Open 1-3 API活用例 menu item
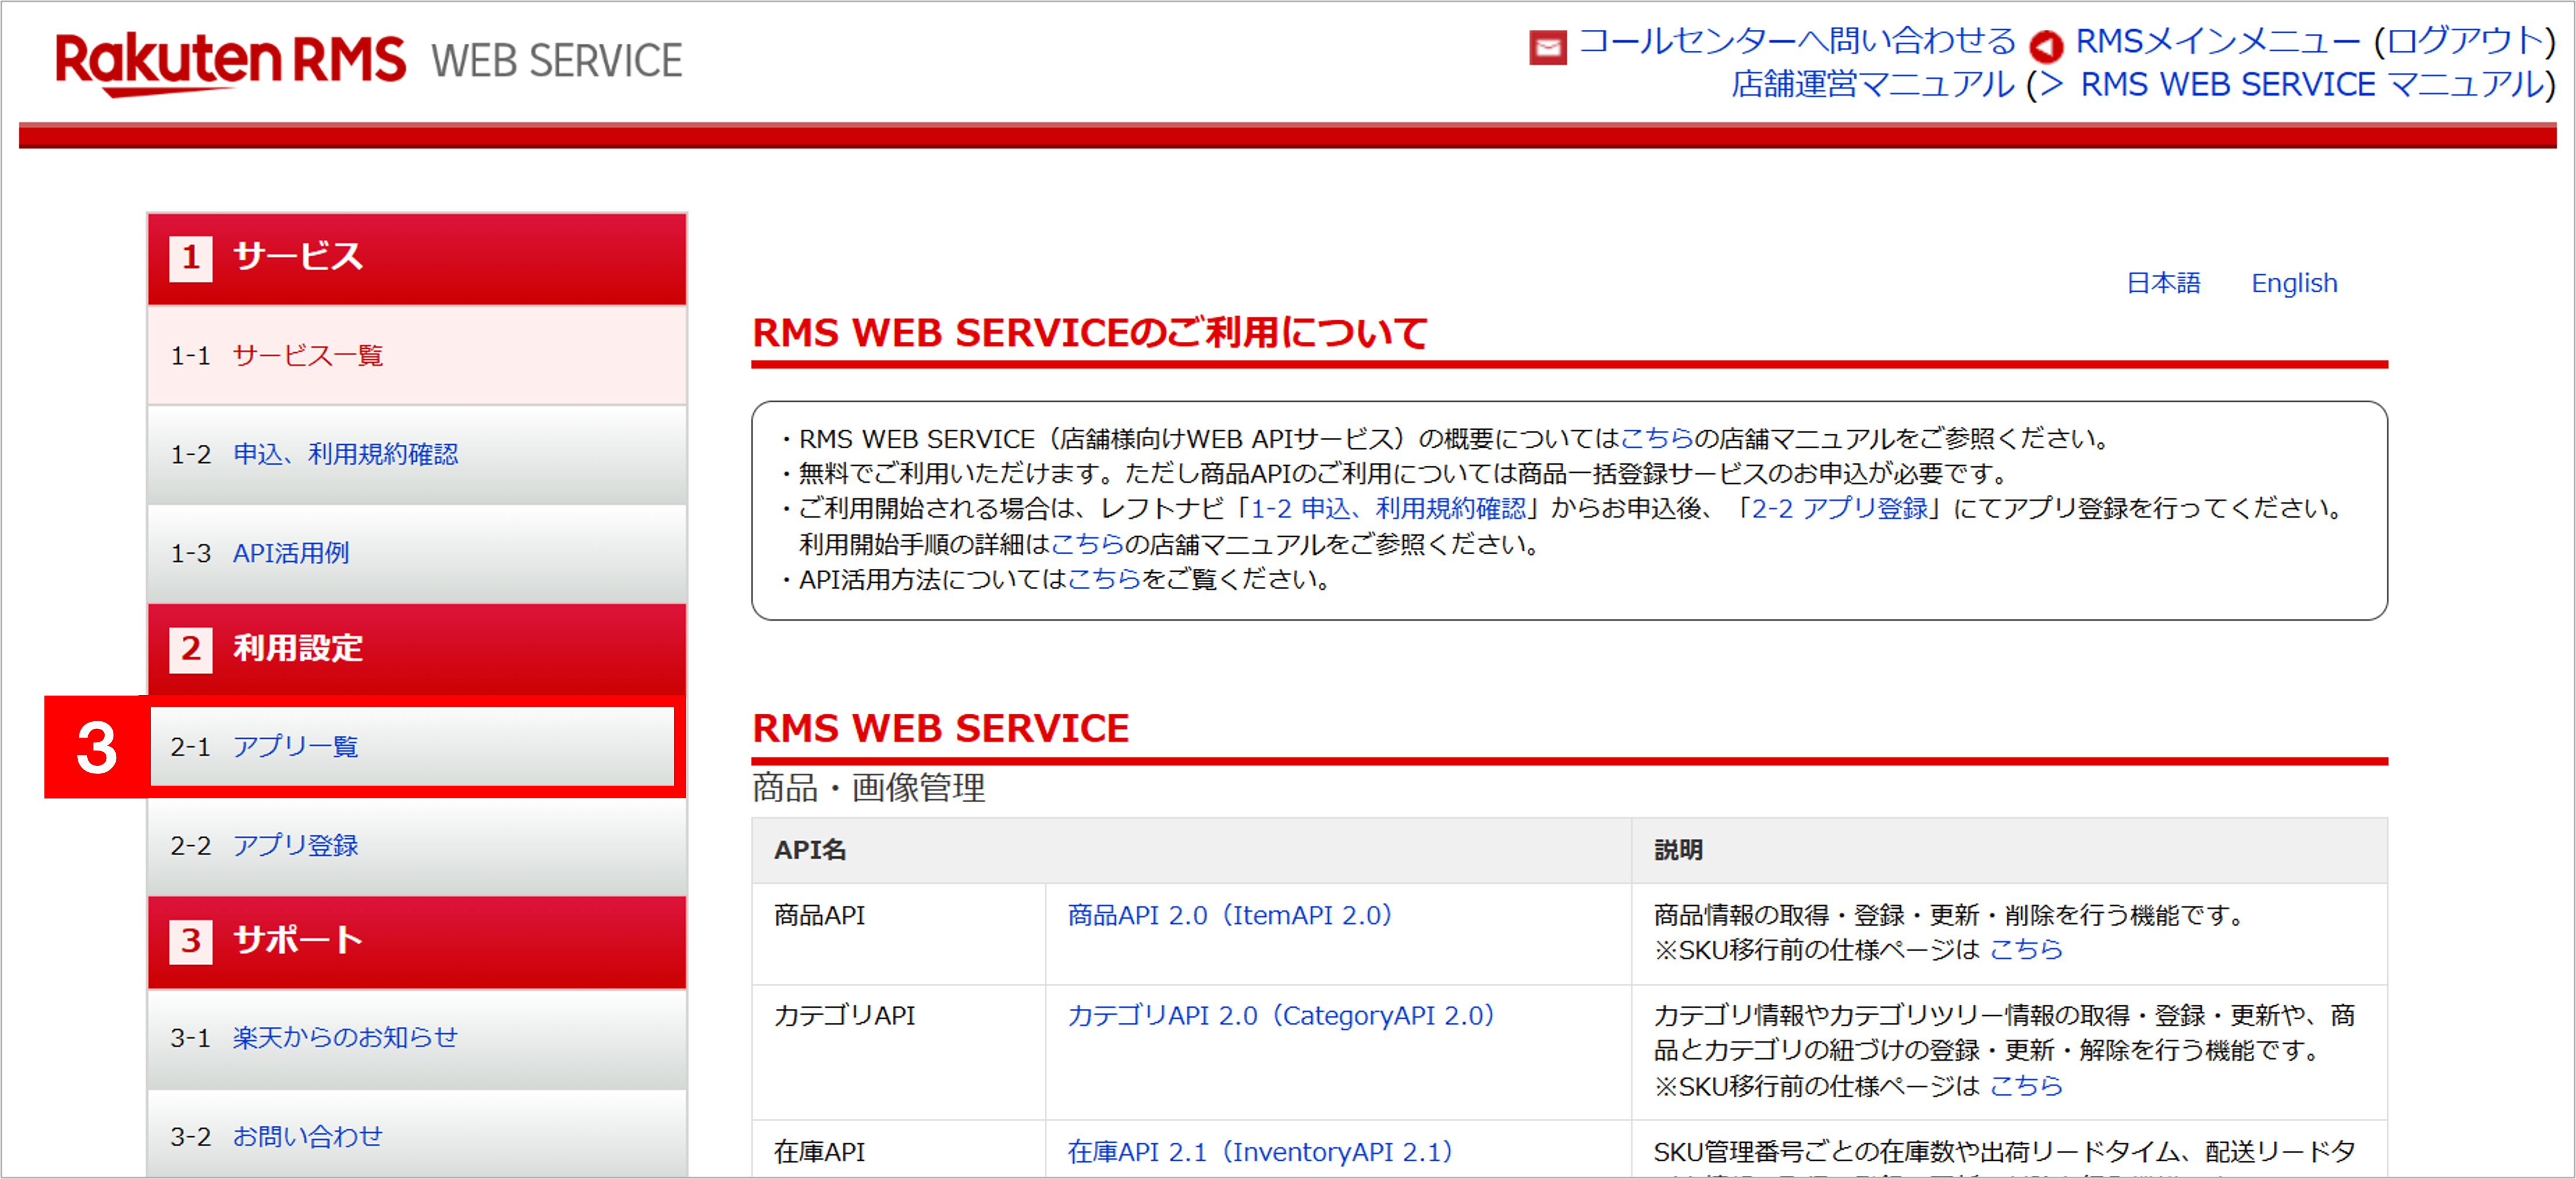 pos(291,553)
